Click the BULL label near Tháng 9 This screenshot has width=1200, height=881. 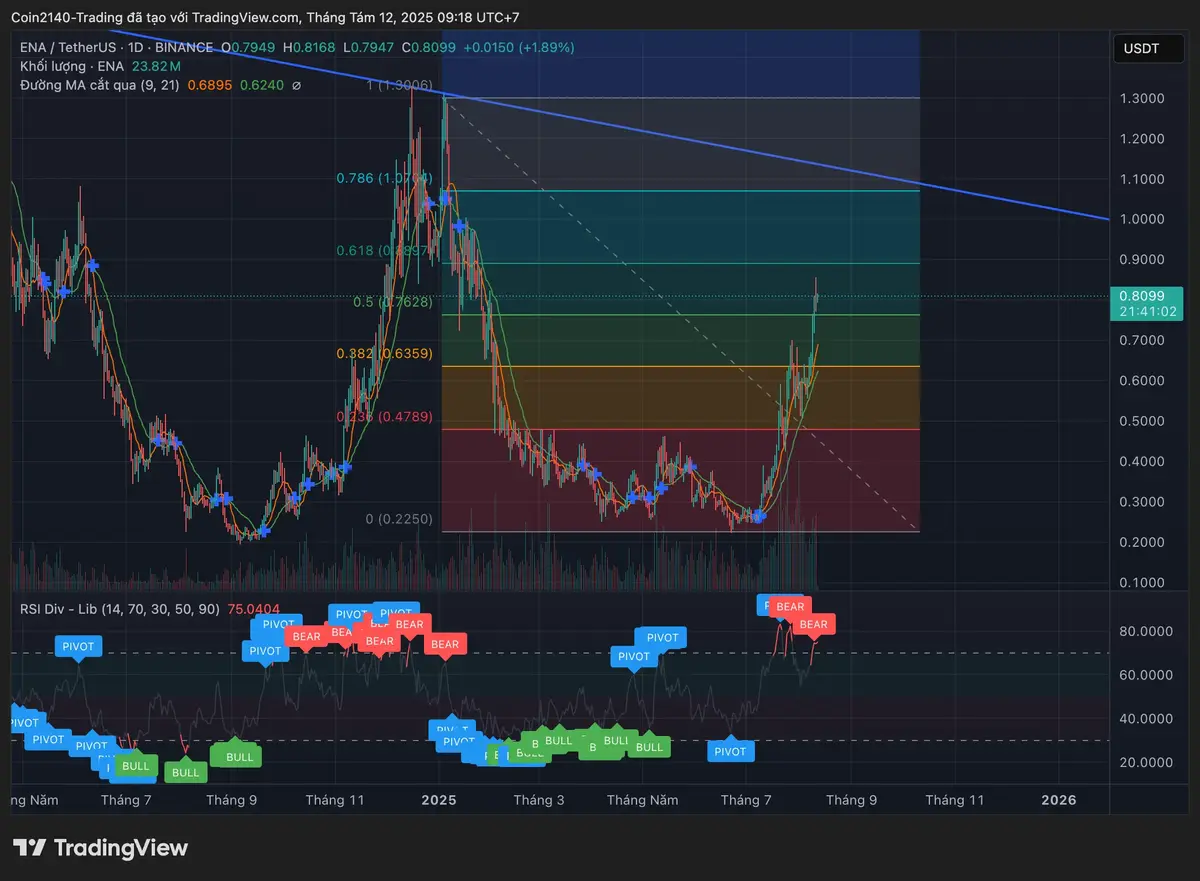coord(239,757)
